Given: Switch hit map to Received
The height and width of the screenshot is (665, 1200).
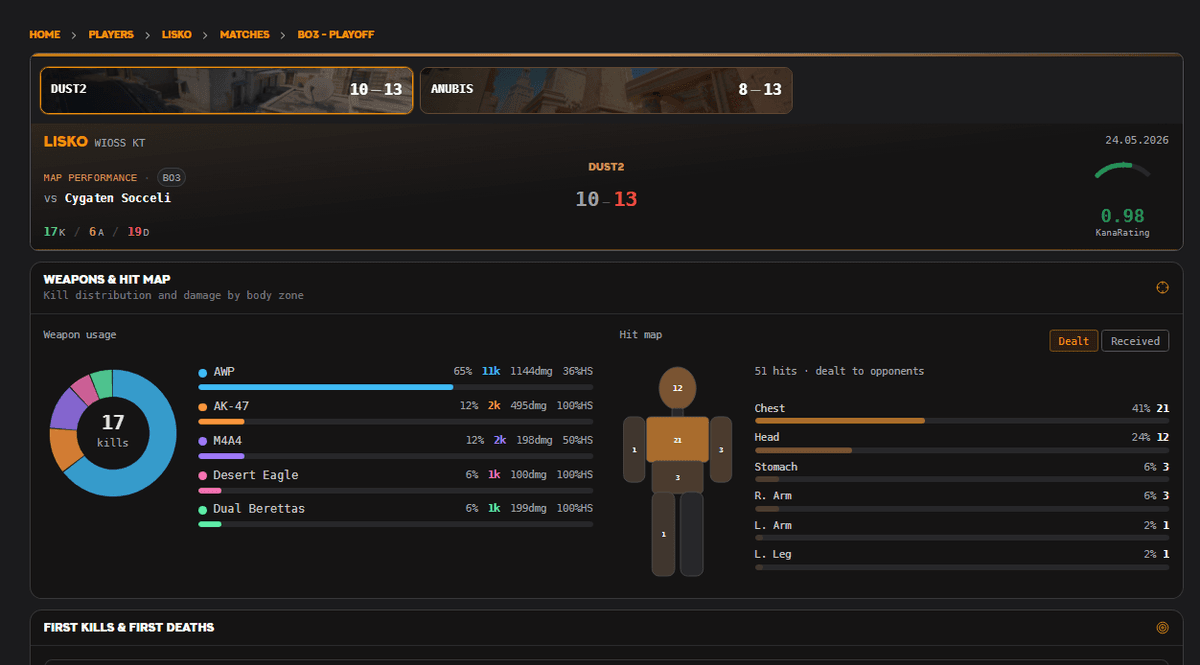Looking at the screenshot, I should 1135,341.
